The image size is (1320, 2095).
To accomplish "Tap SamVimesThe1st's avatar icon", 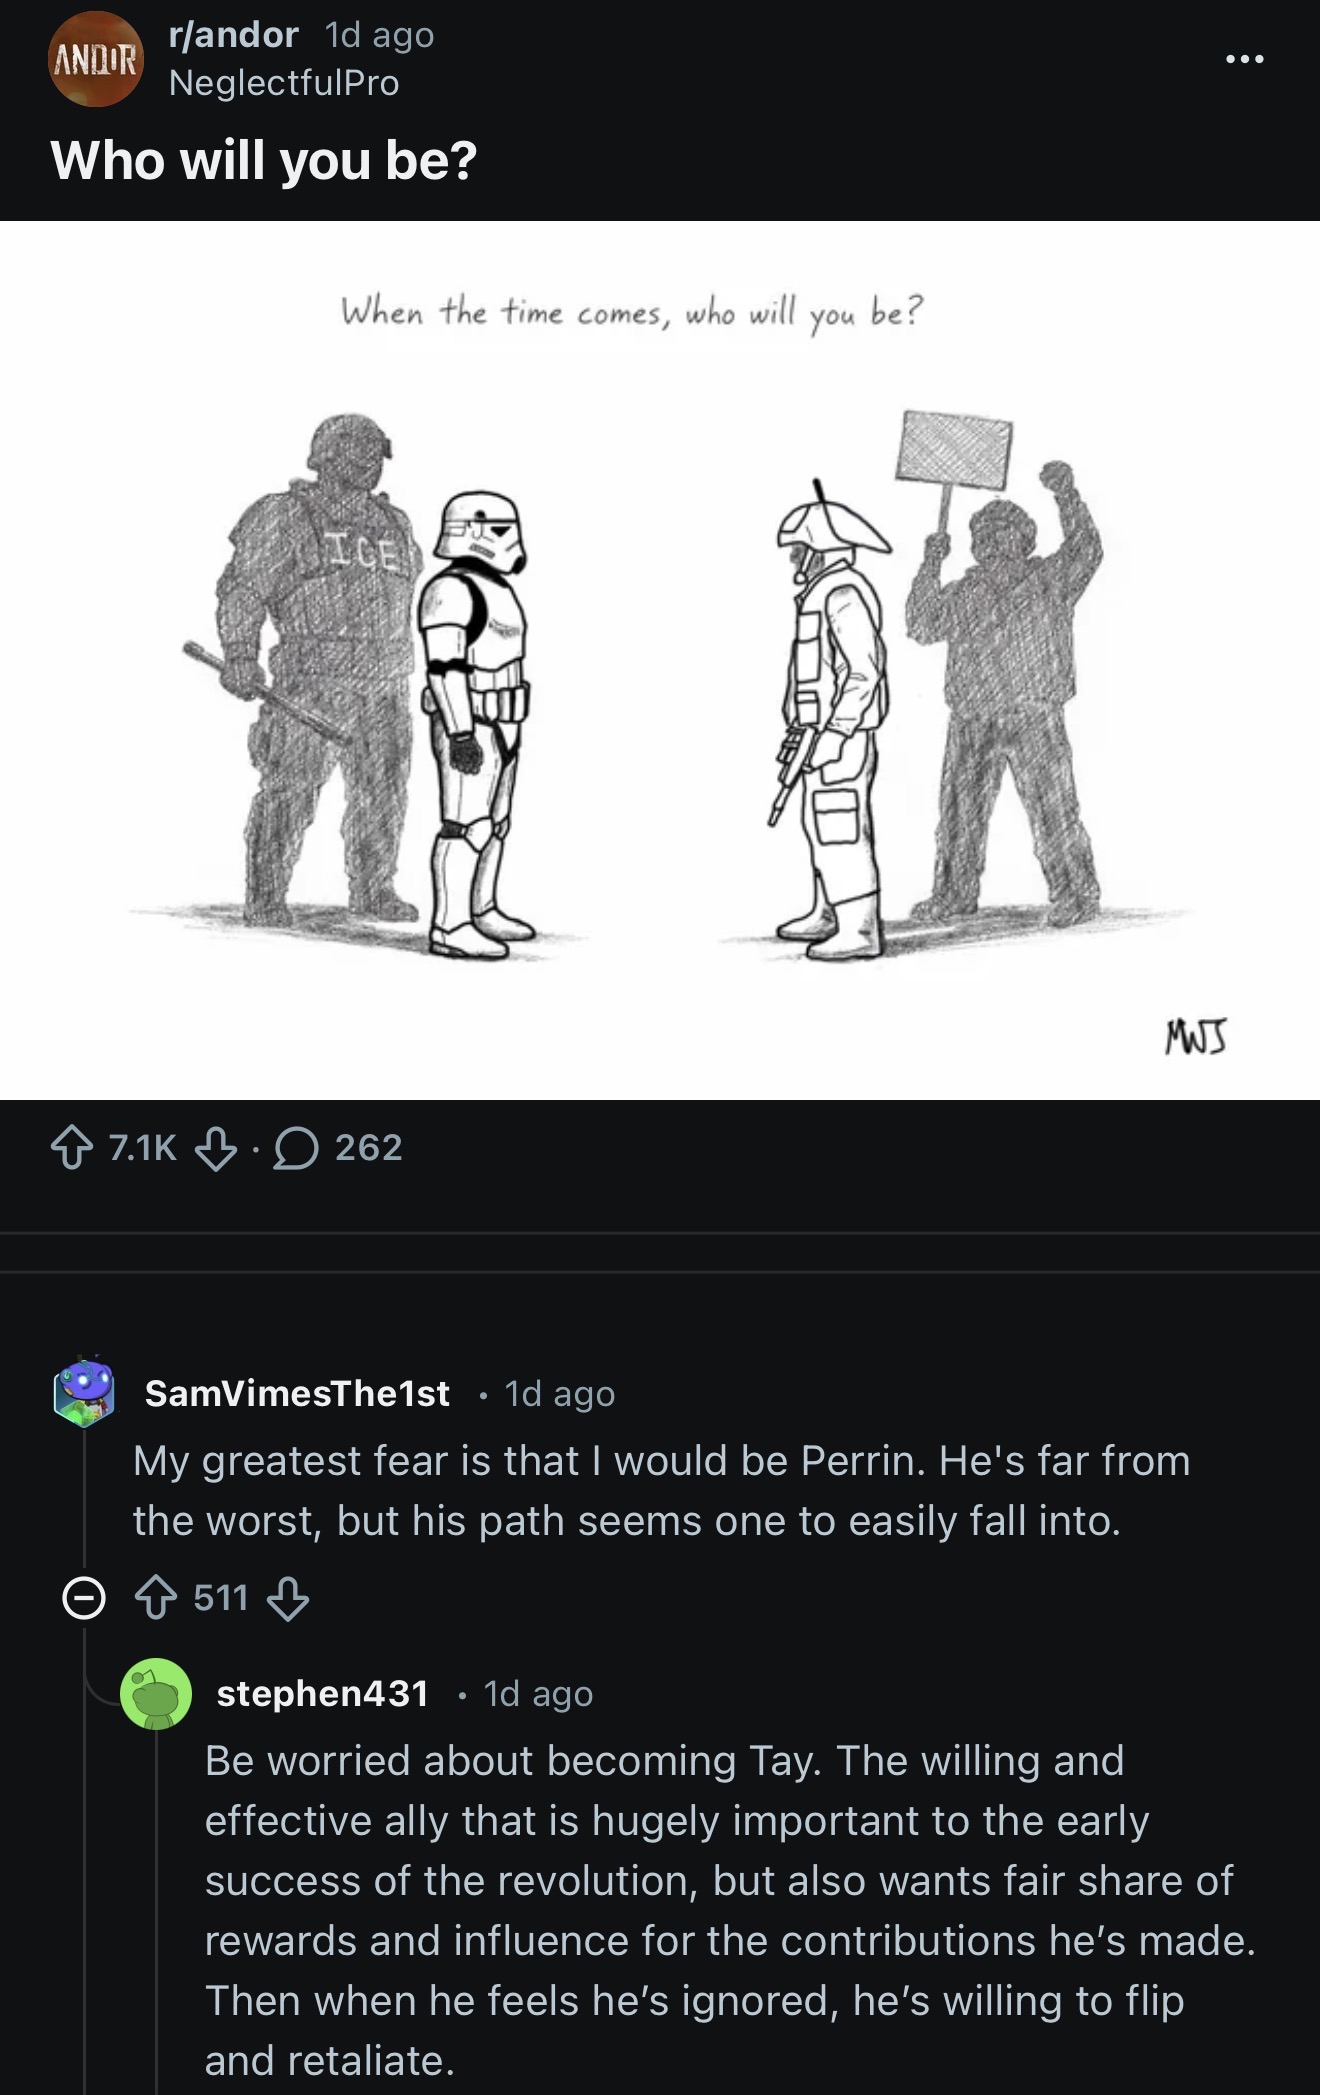I will click(84, 1392).
